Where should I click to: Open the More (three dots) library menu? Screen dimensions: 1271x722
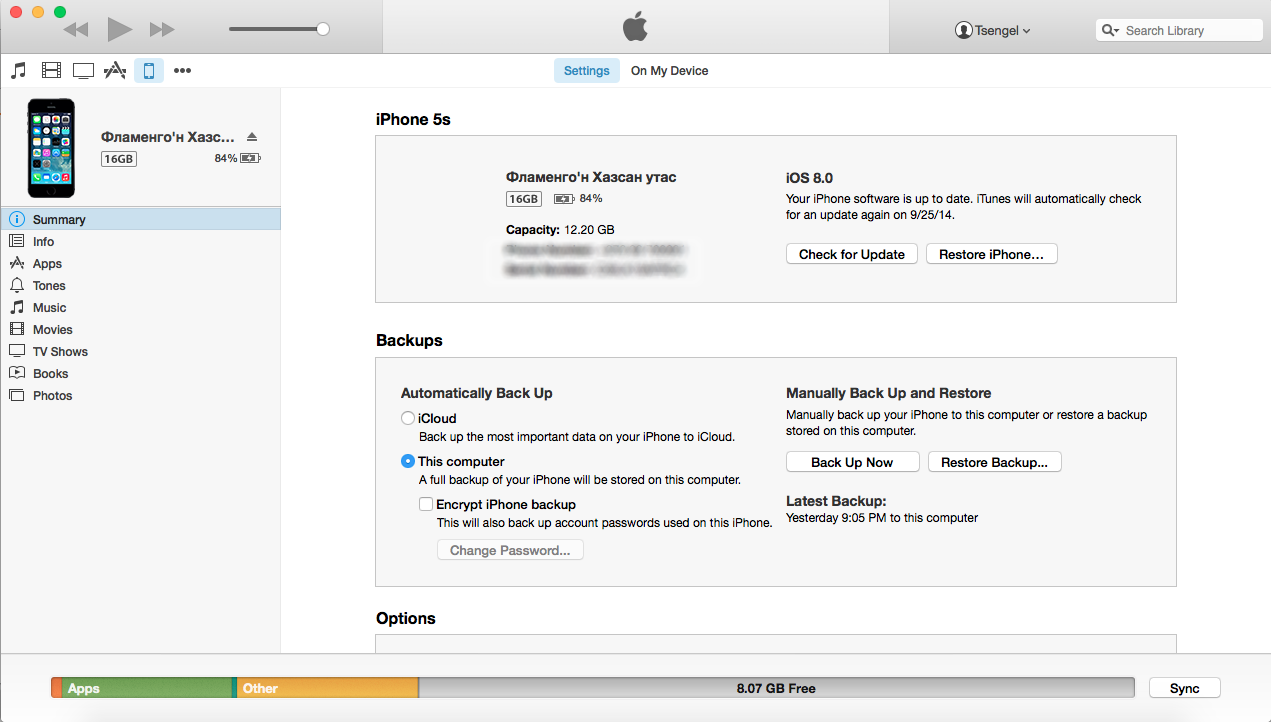coord(182,71)
